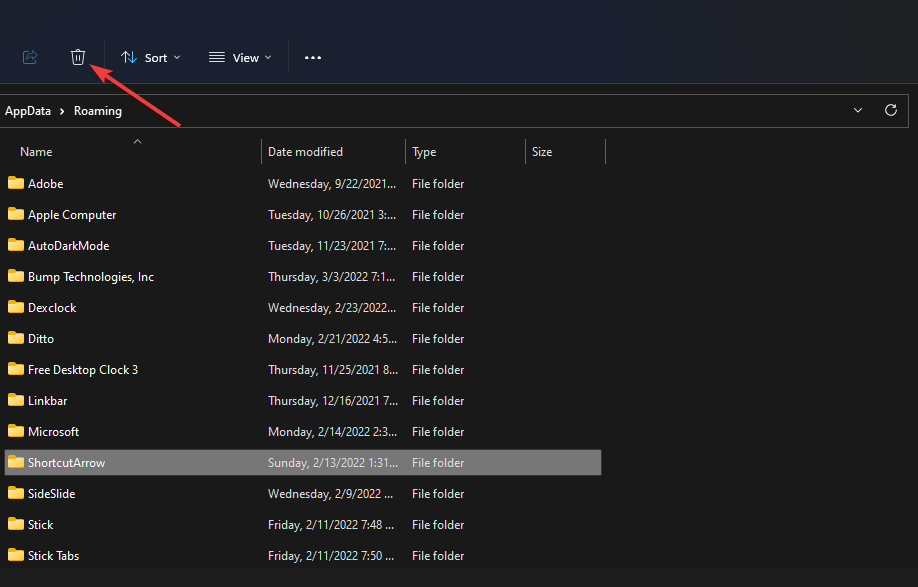918x587 pixels.
Task: Click the AppData breadcrumb segment
Action: [x=28, y=111]
